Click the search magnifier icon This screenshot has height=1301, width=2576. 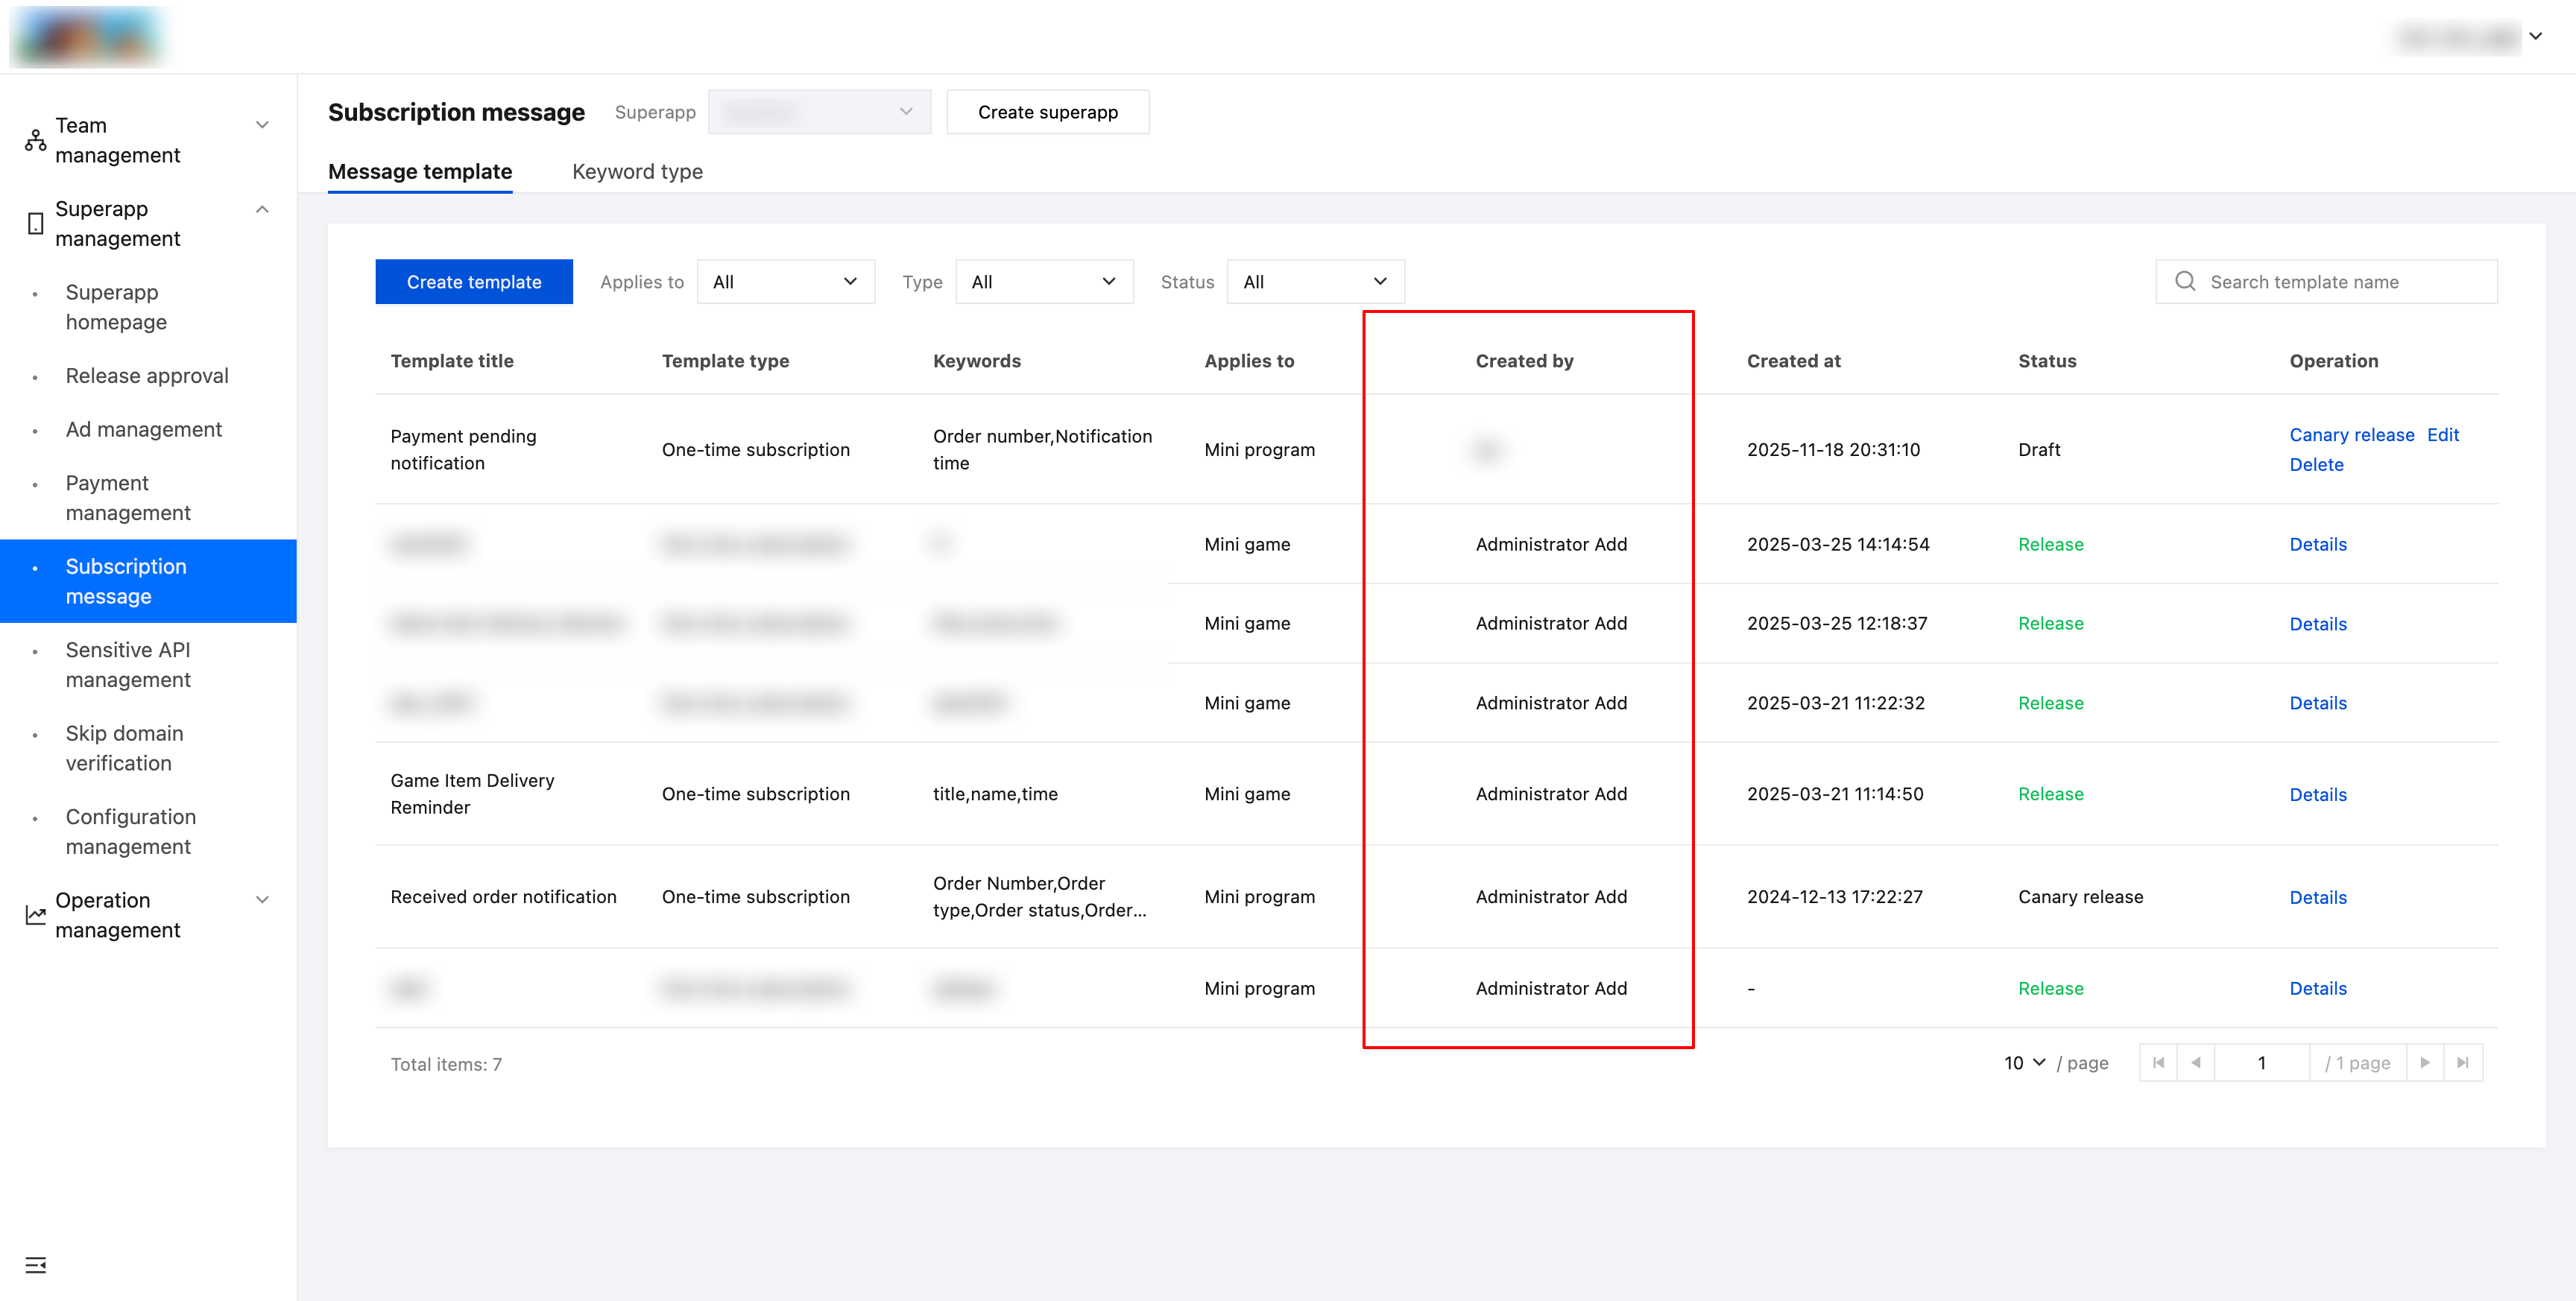(x=2185, y=282)
